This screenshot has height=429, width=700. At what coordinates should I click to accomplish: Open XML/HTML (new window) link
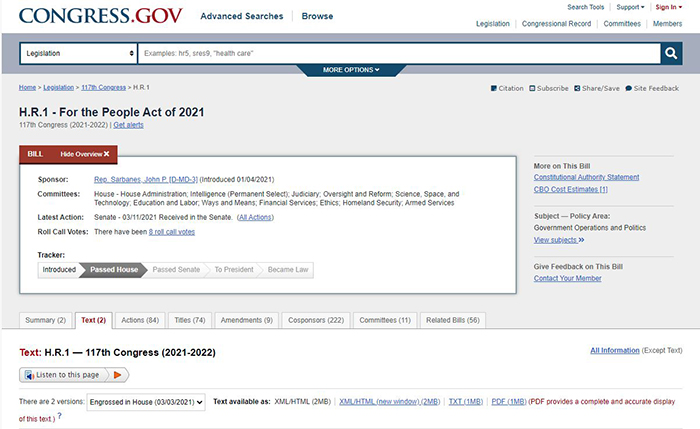point(389,402)
